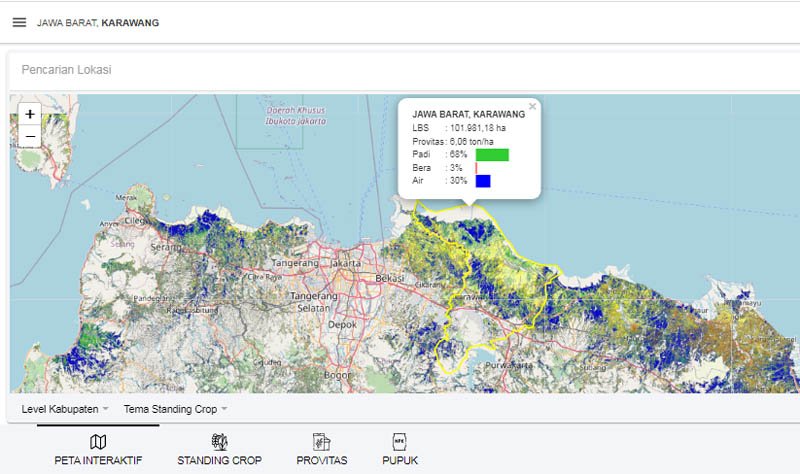Click the Provitas icon
Image resolution: width=800 pixels, height=474 pixels.
coord(321,442)
